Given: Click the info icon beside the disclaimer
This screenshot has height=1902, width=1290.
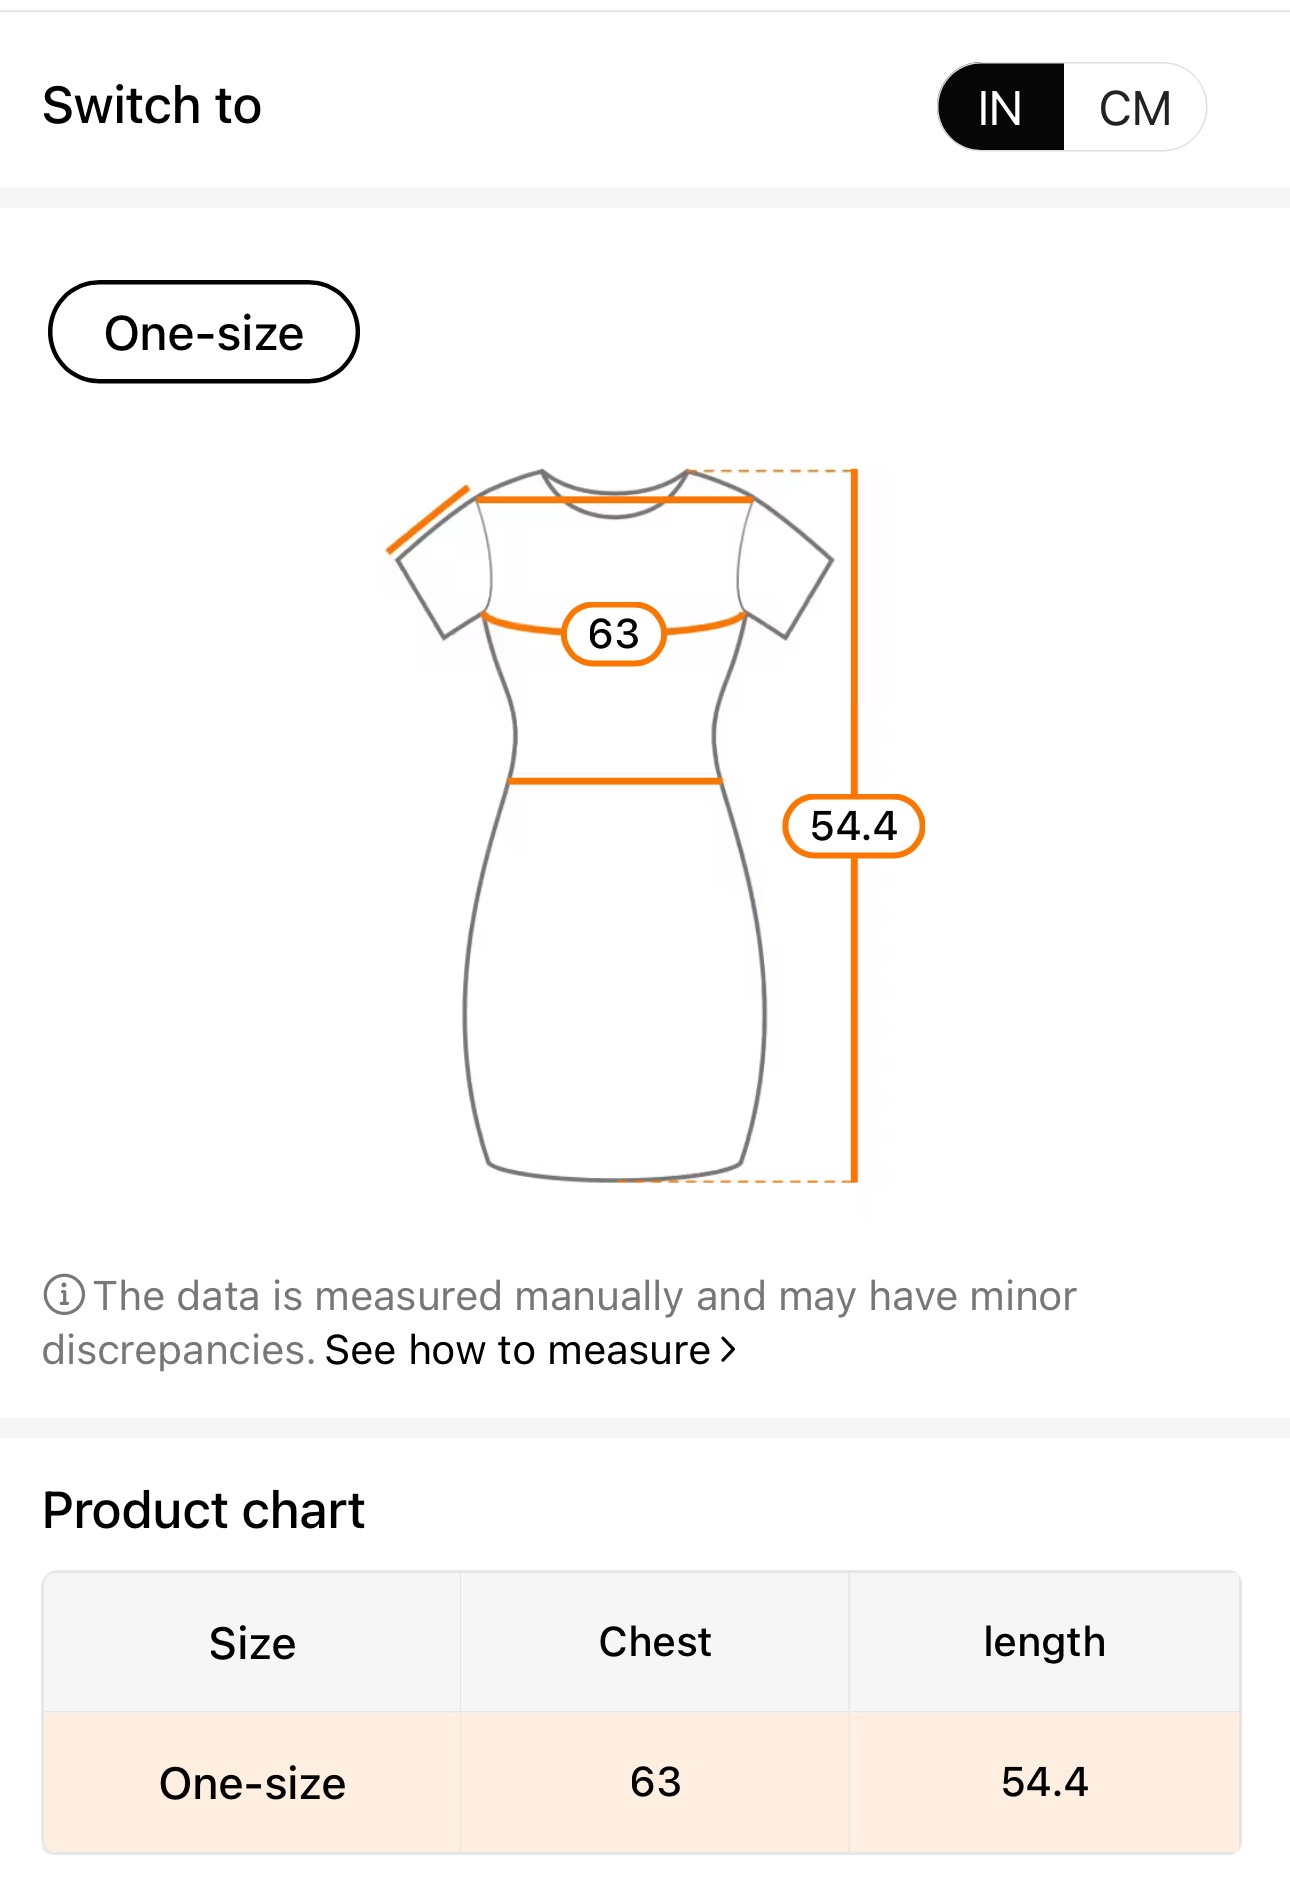Looking at the screenshot, I should [63, 1294].
